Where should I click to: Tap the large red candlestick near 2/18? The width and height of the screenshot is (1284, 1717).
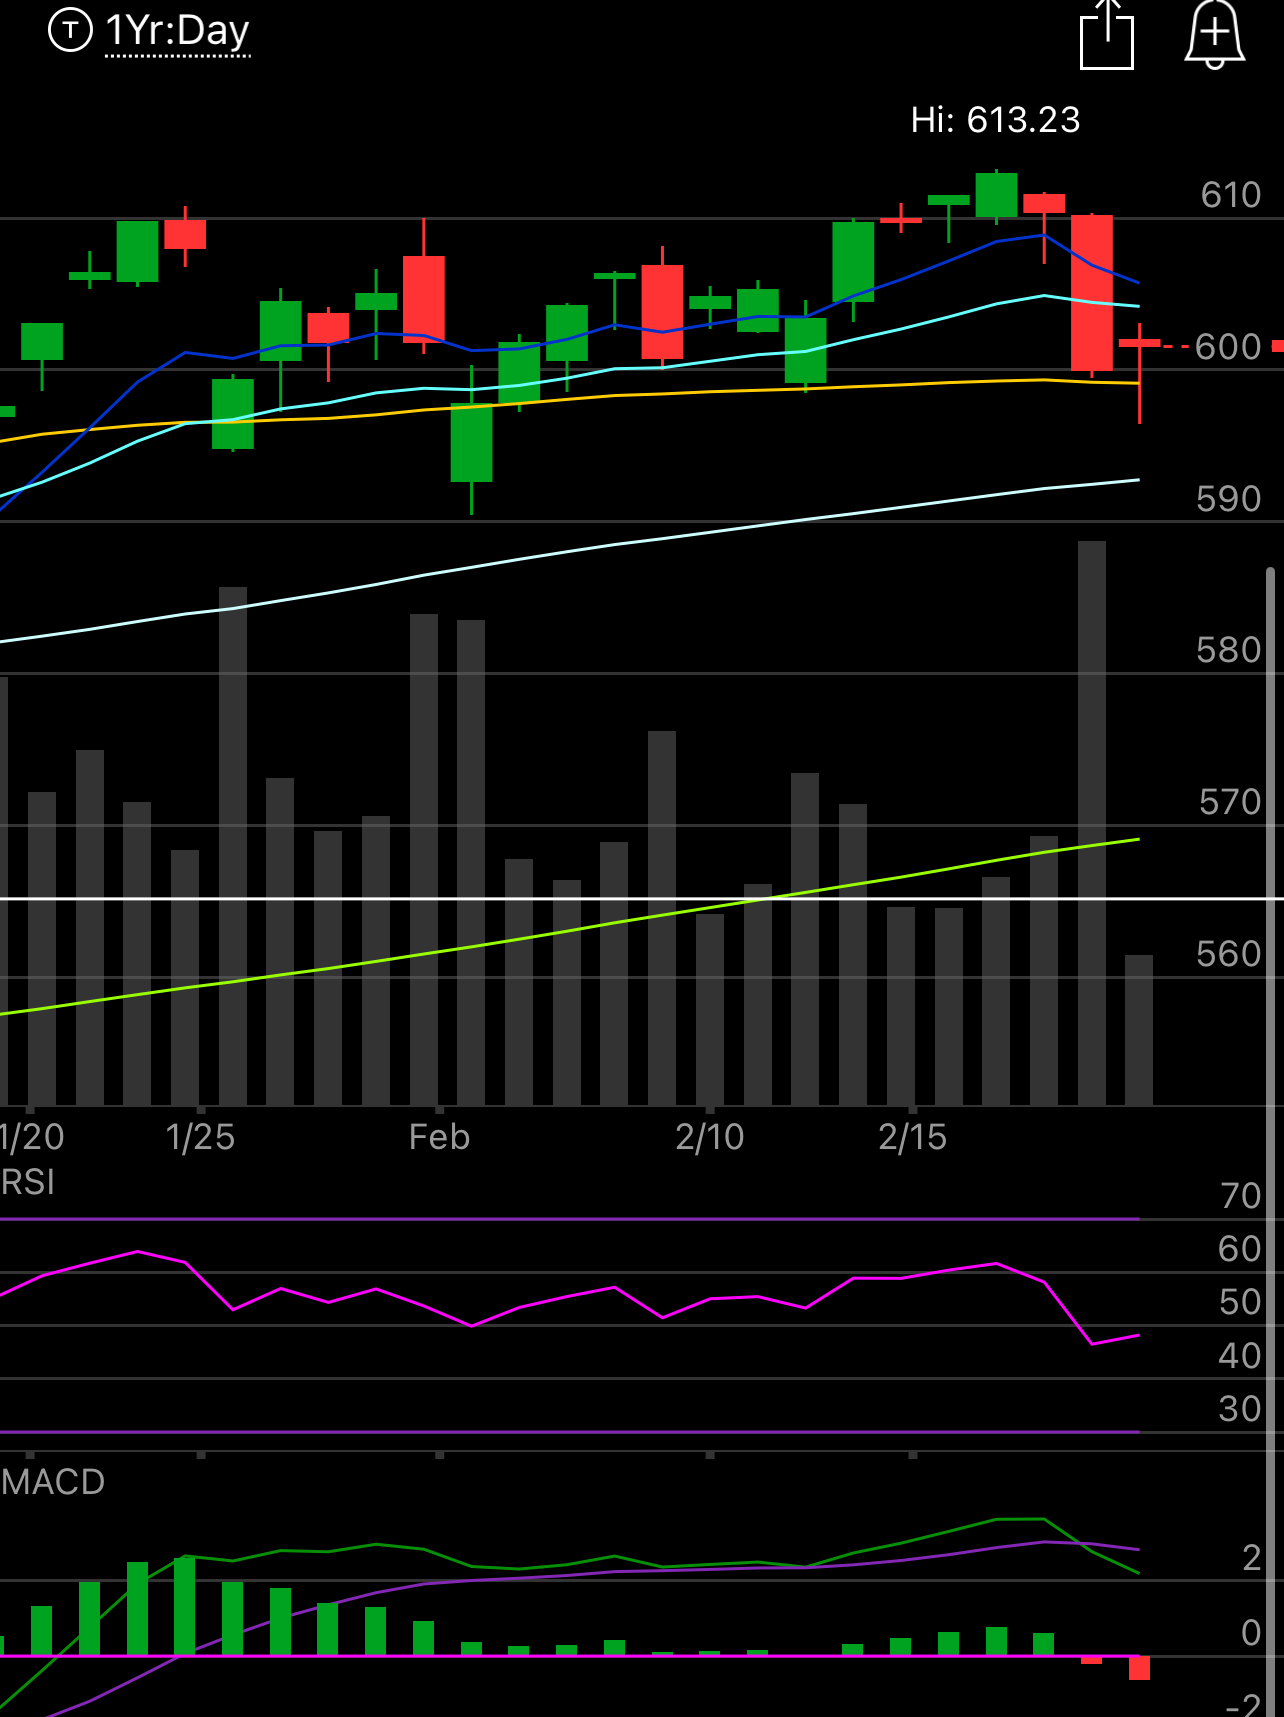1092,293
